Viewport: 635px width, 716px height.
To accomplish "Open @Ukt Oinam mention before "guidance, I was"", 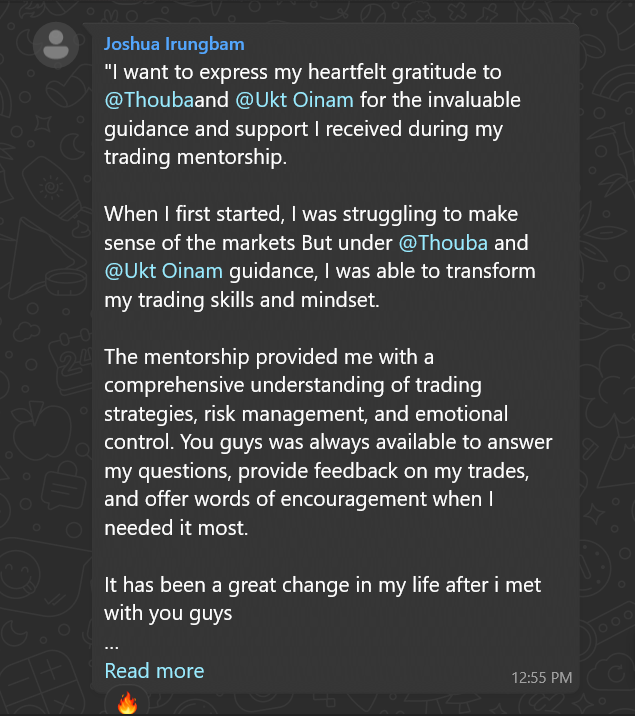I will coord(163,271).
